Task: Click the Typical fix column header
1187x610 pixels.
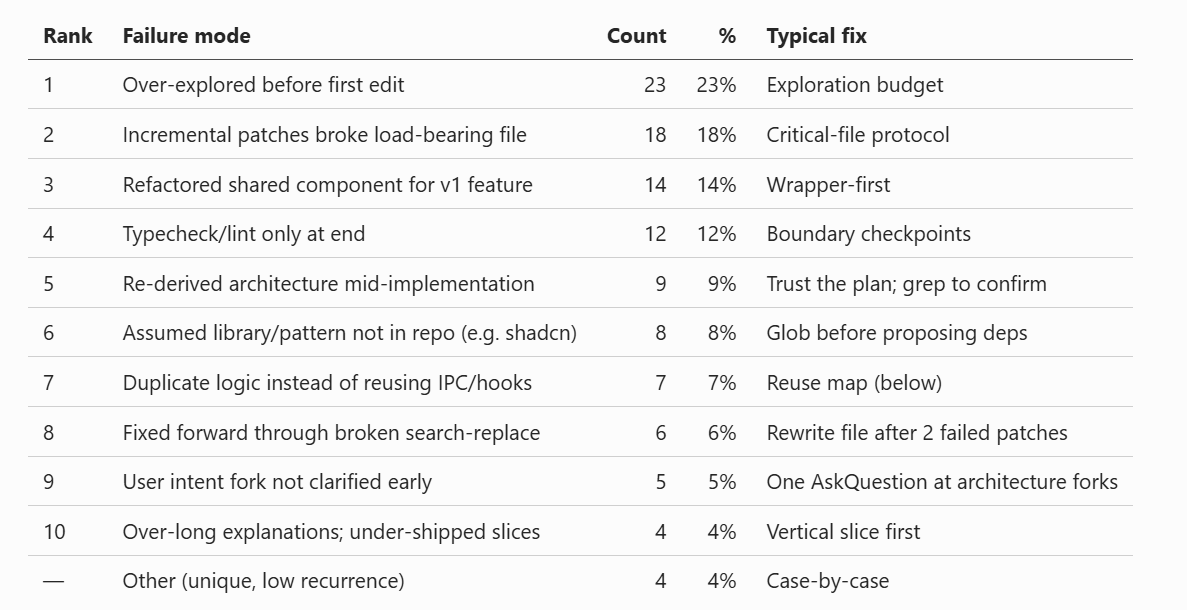Action: coord(816,36)
